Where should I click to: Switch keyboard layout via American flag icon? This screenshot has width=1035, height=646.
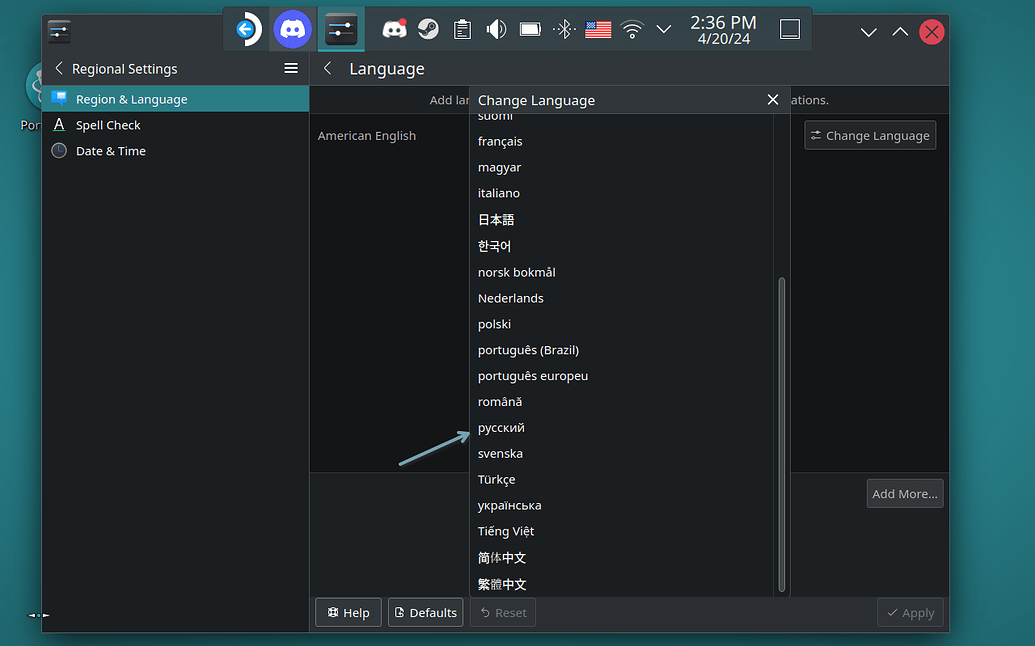tap(597, 29)
